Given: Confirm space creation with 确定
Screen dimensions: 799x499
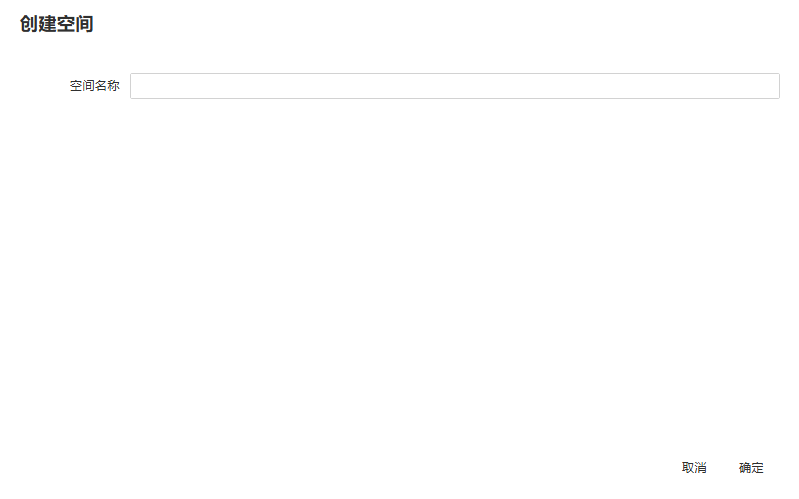Looking at the screenshot, I should click(751, 467).
